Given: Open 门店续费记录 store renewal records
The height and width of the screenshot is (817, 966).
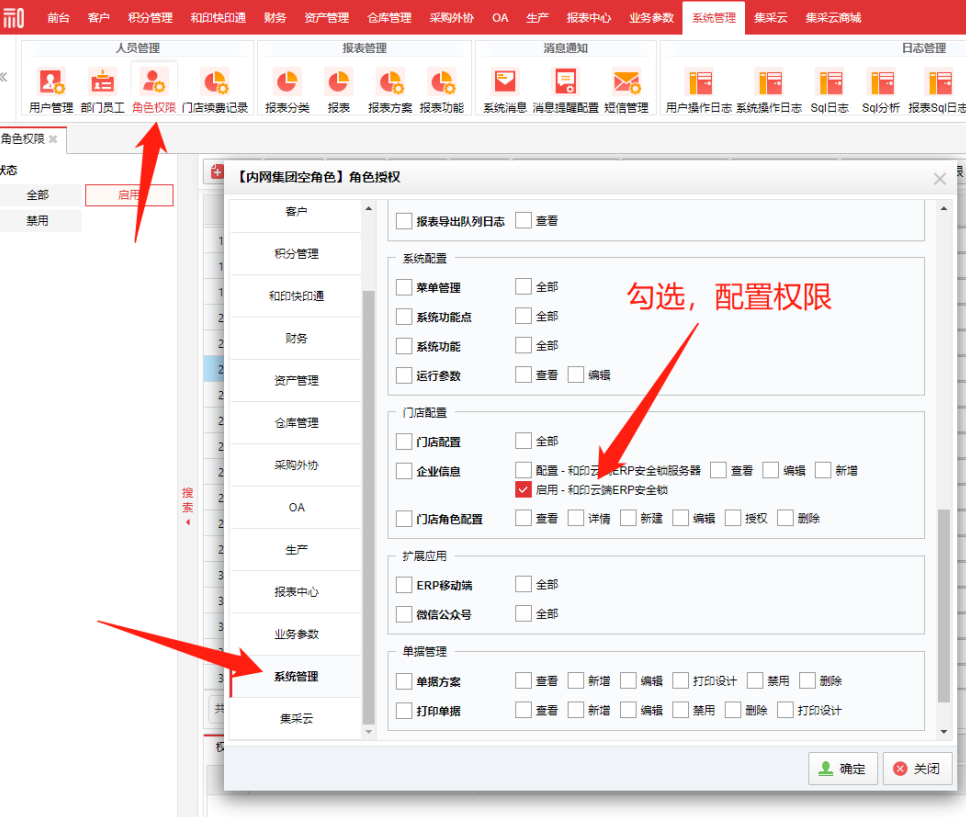Looking at the screenshot, I should tap(215, 89).
